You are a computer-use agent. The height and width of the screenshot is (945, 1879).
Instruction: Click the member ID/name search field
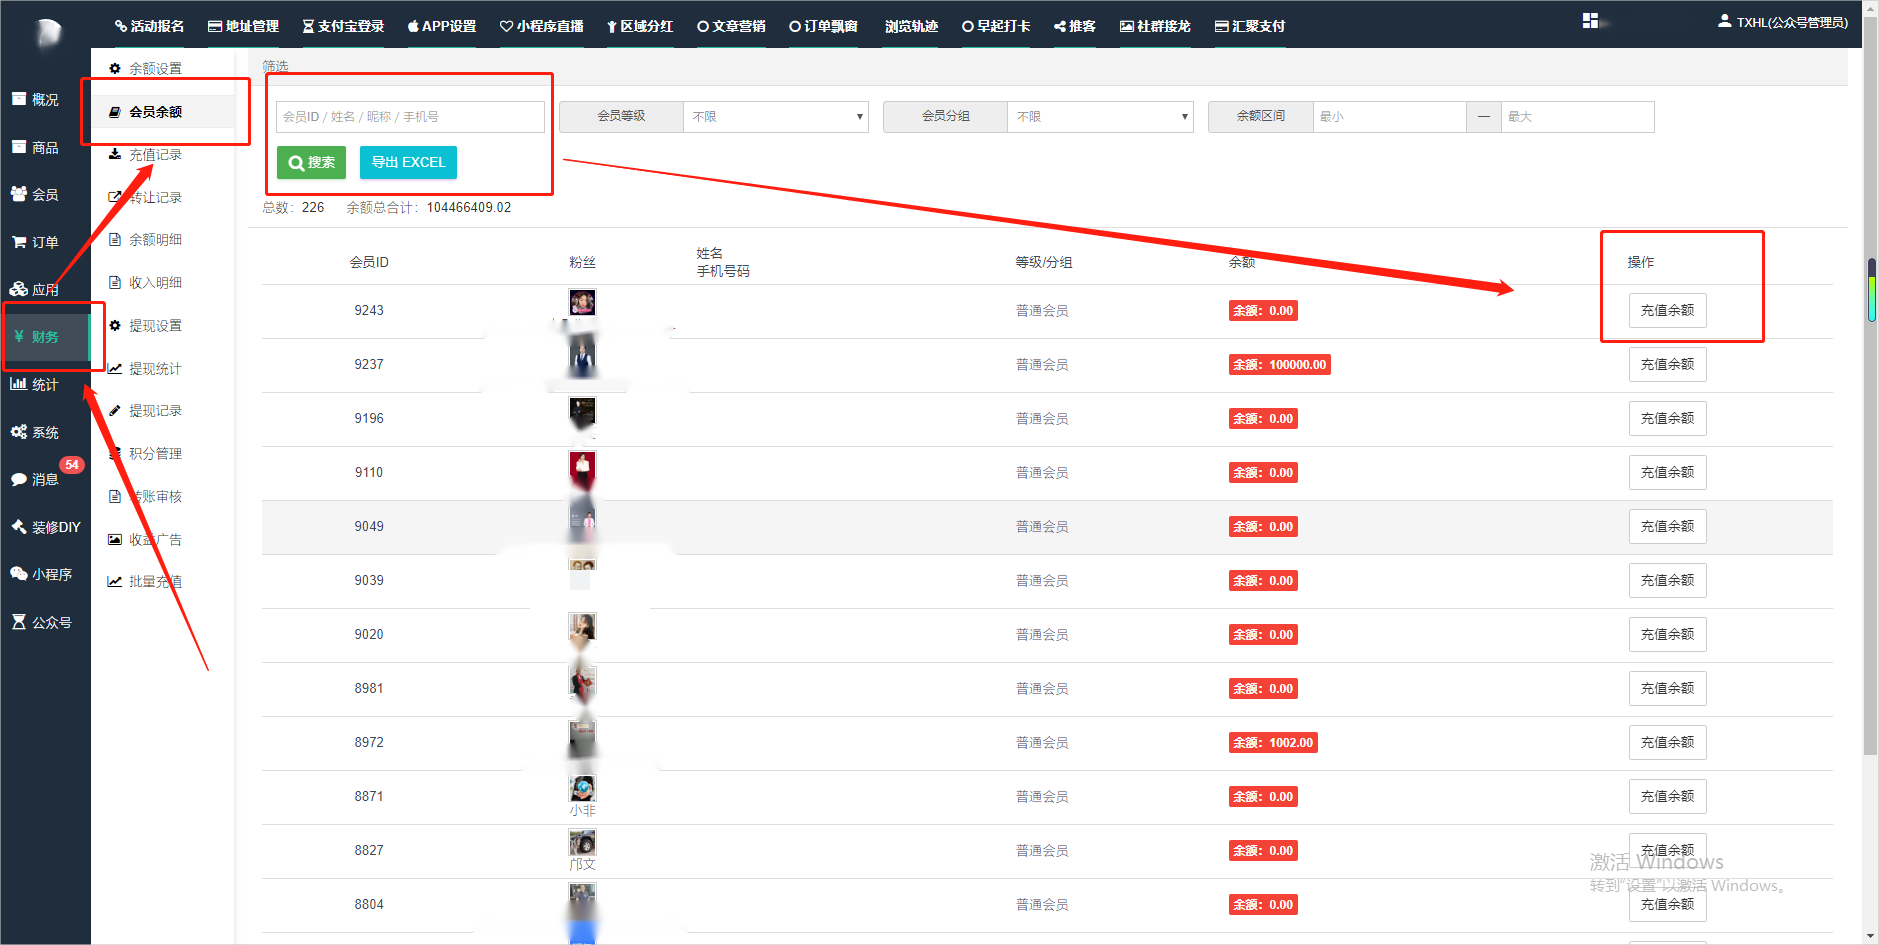pos(410,117)
